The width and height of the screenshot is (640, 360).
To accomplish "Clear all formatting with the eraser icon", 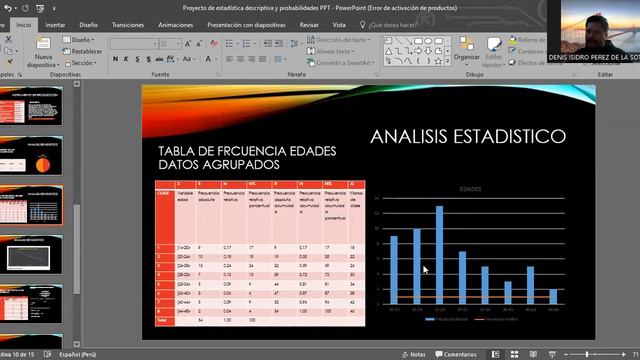I will pos(214,44).
